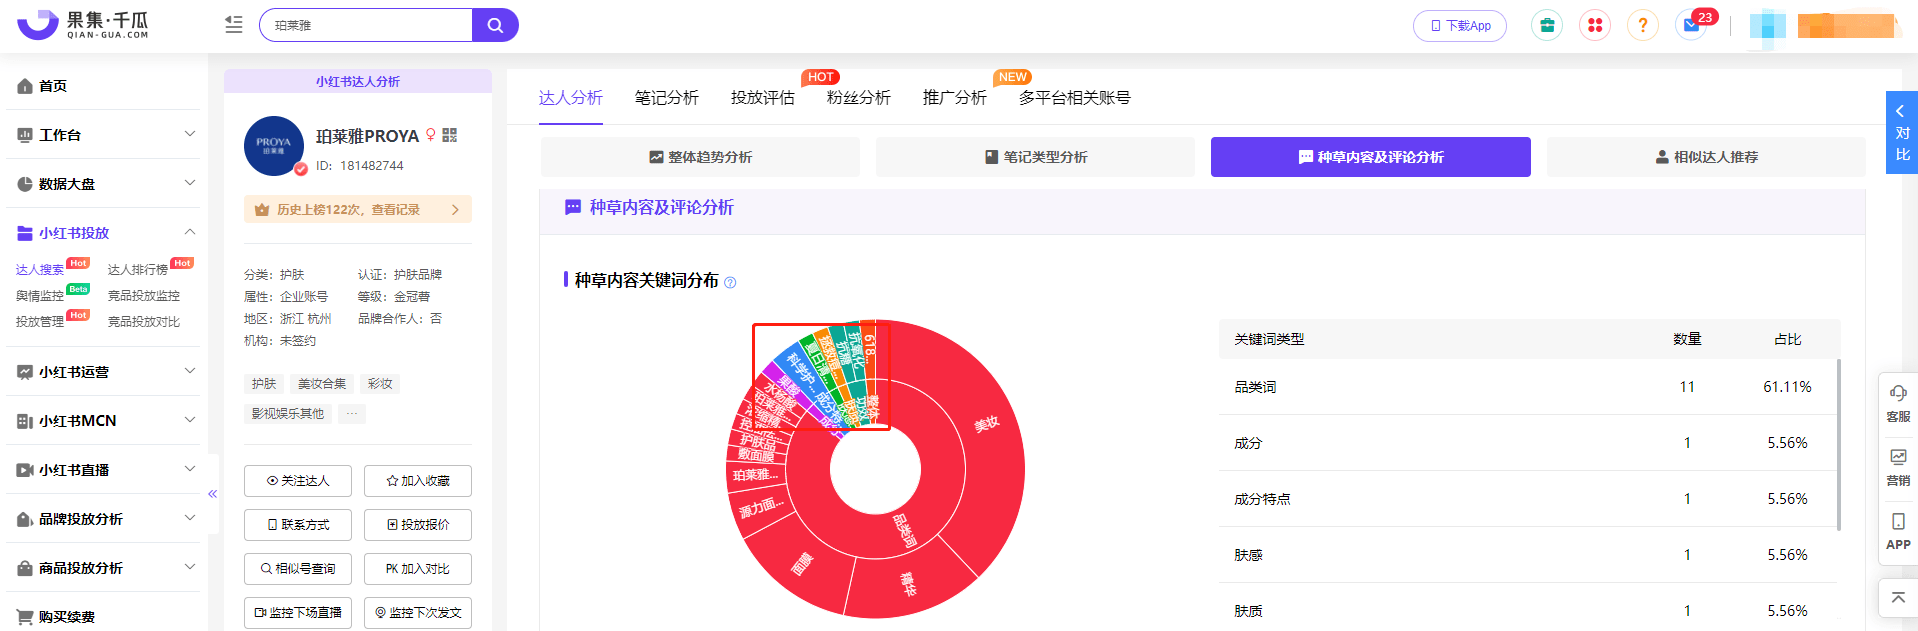Screen dimensions: 1918x631
Task: Open the red apps grid icon
Action: click(x=1595, y=25)
